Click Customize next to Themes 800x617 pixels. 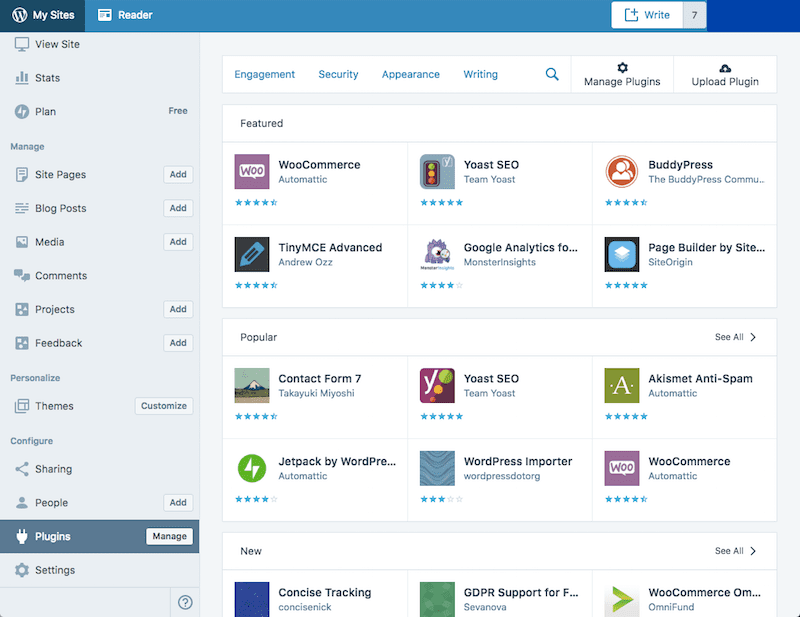click(x=164, y=406)
